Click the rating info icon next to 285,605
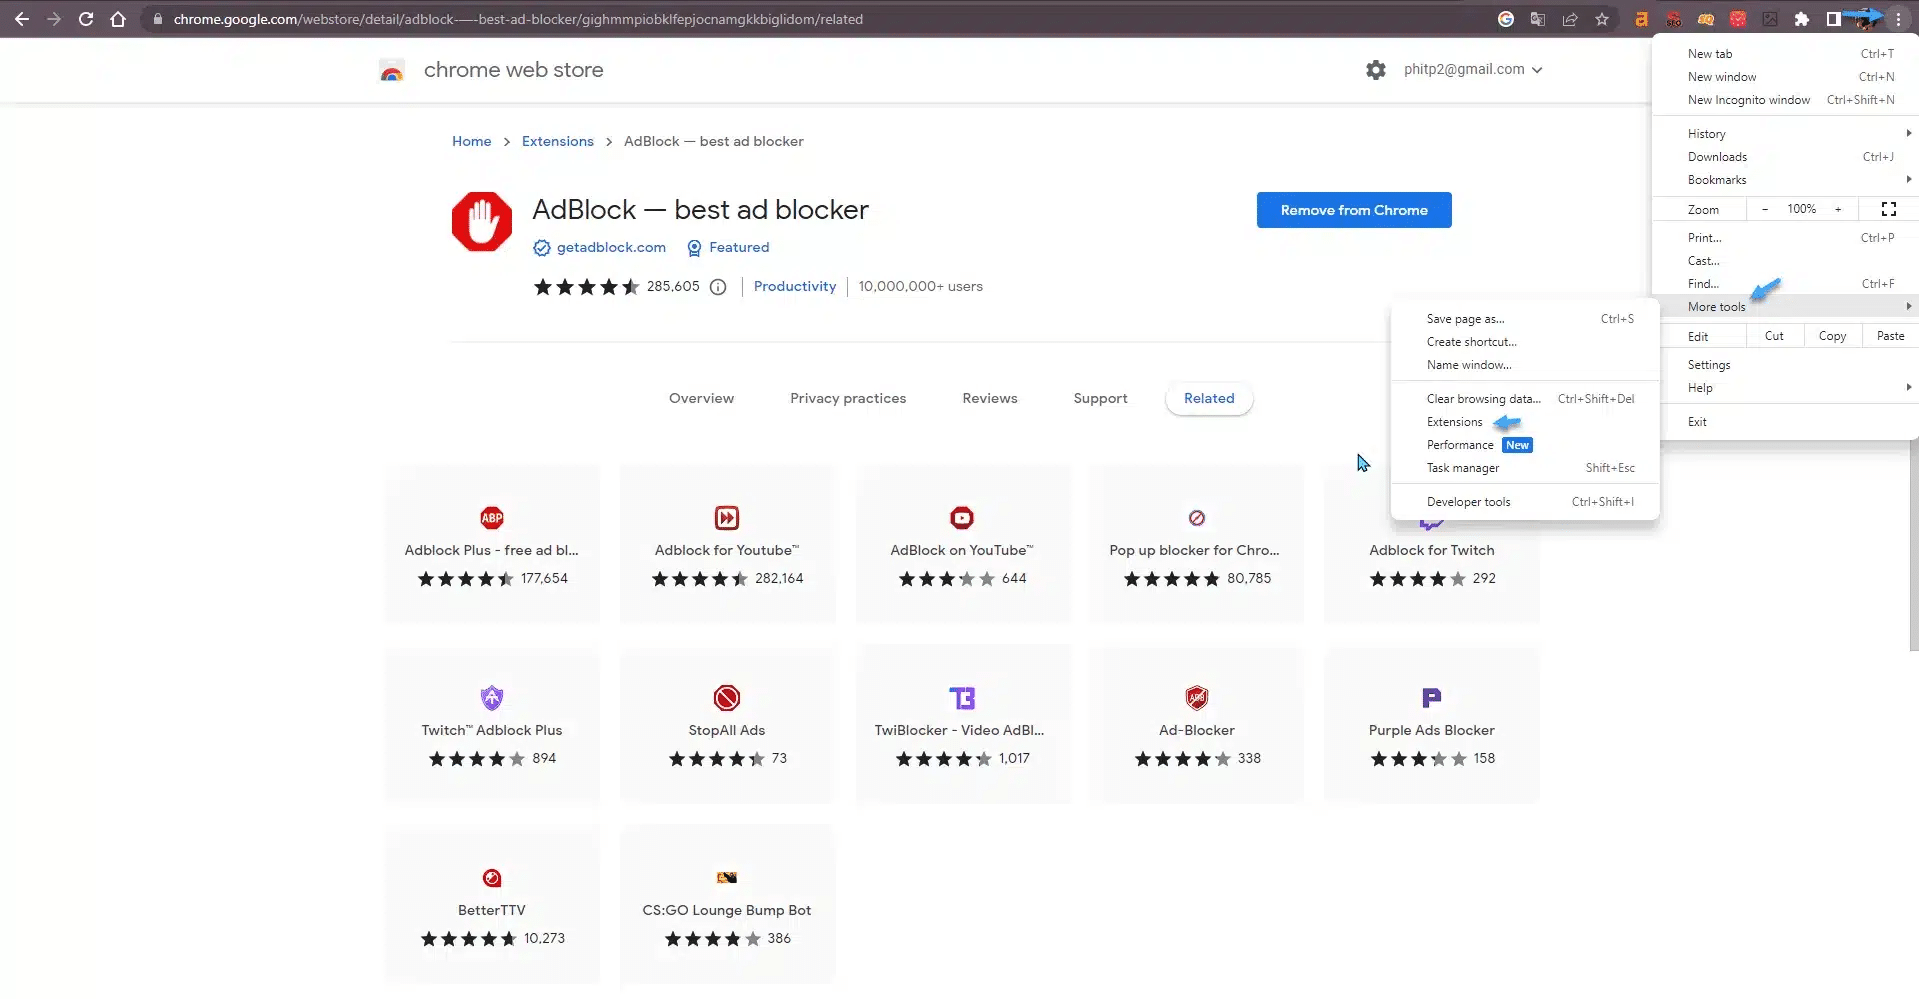Screen dimensions: 1919x999 718,287
